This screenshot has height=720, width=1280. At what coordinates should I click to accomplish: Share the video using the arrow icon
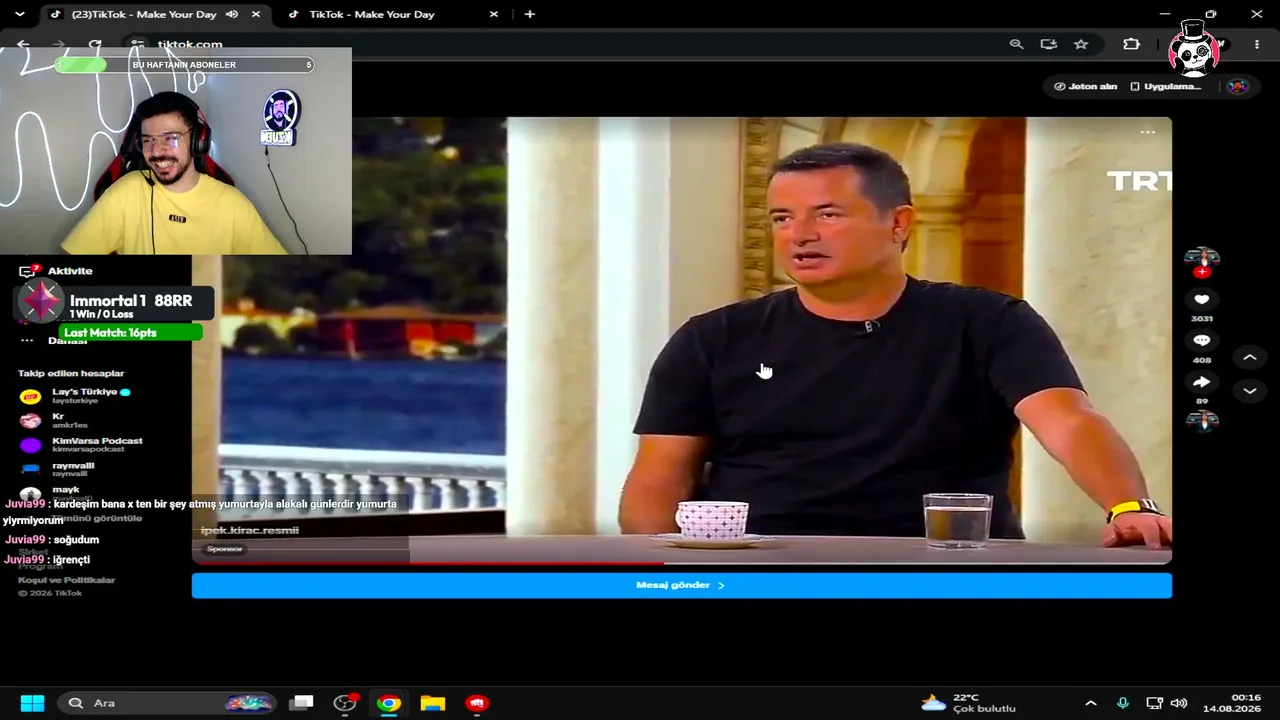1202,382
